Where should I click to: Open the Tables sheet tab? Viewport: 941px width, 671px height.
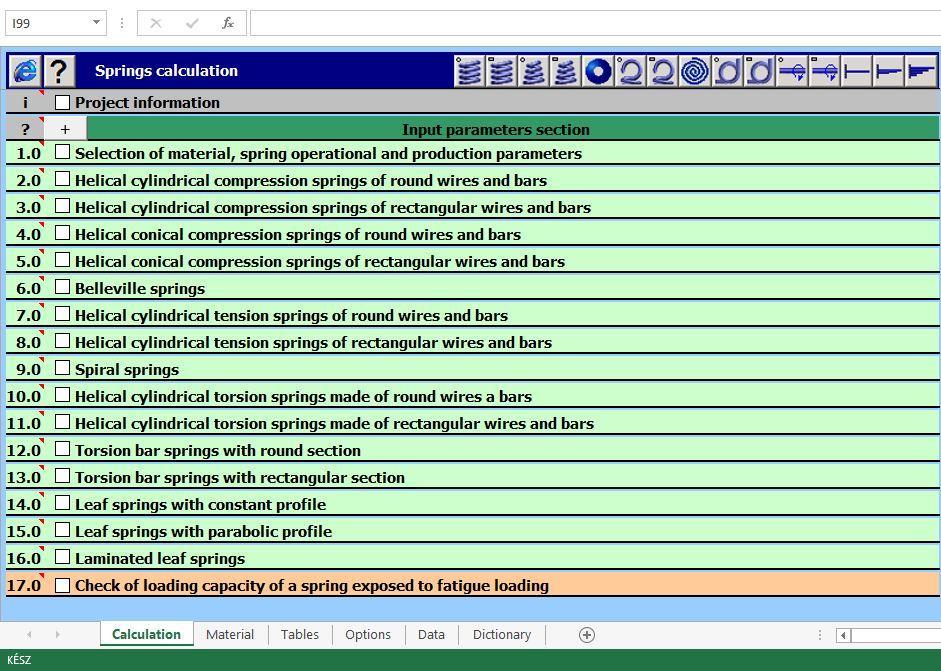point(299,634)
